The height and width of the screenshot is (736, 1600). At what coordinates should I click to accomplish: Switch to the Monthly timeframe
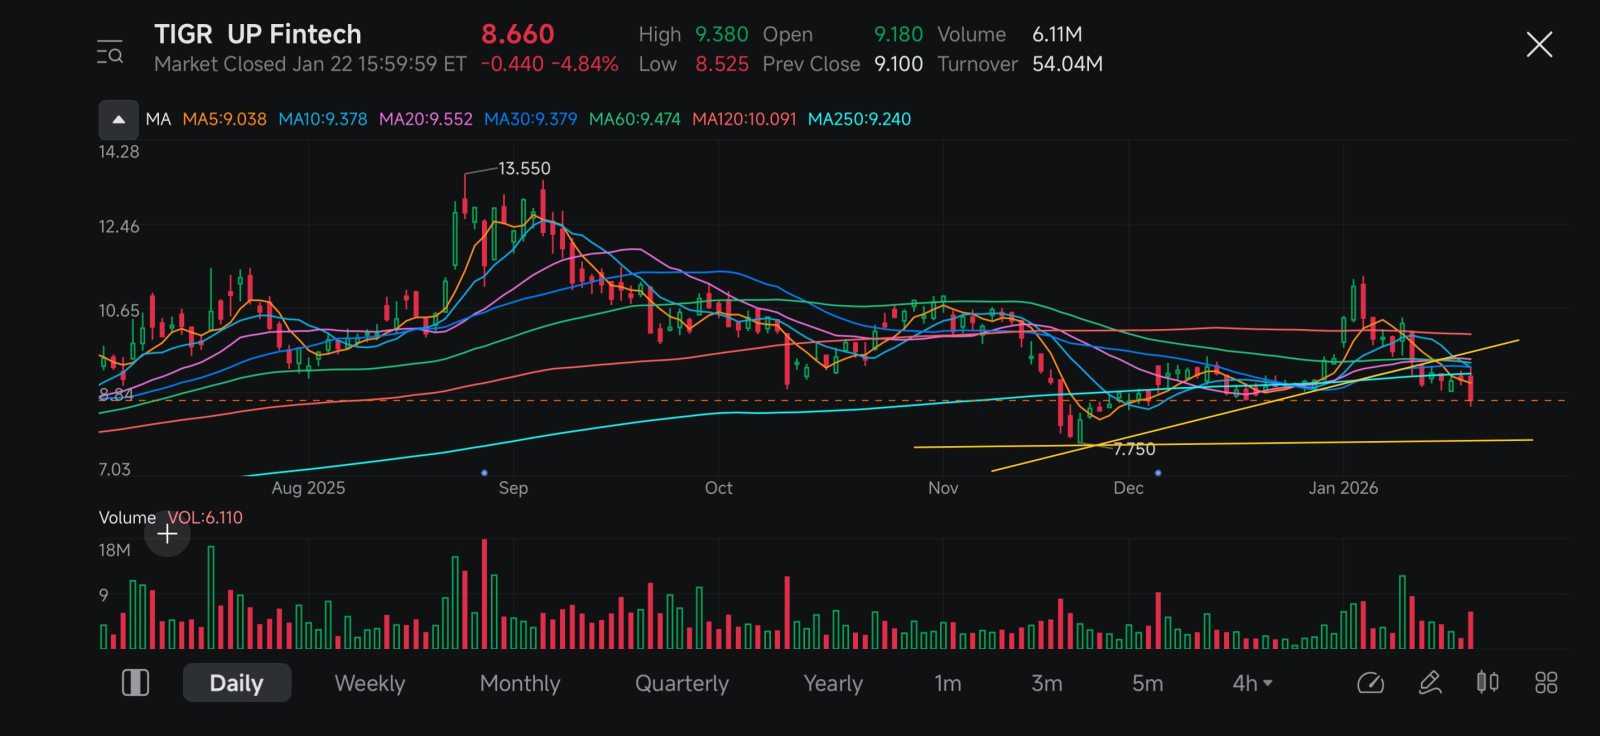pos(520,683)
